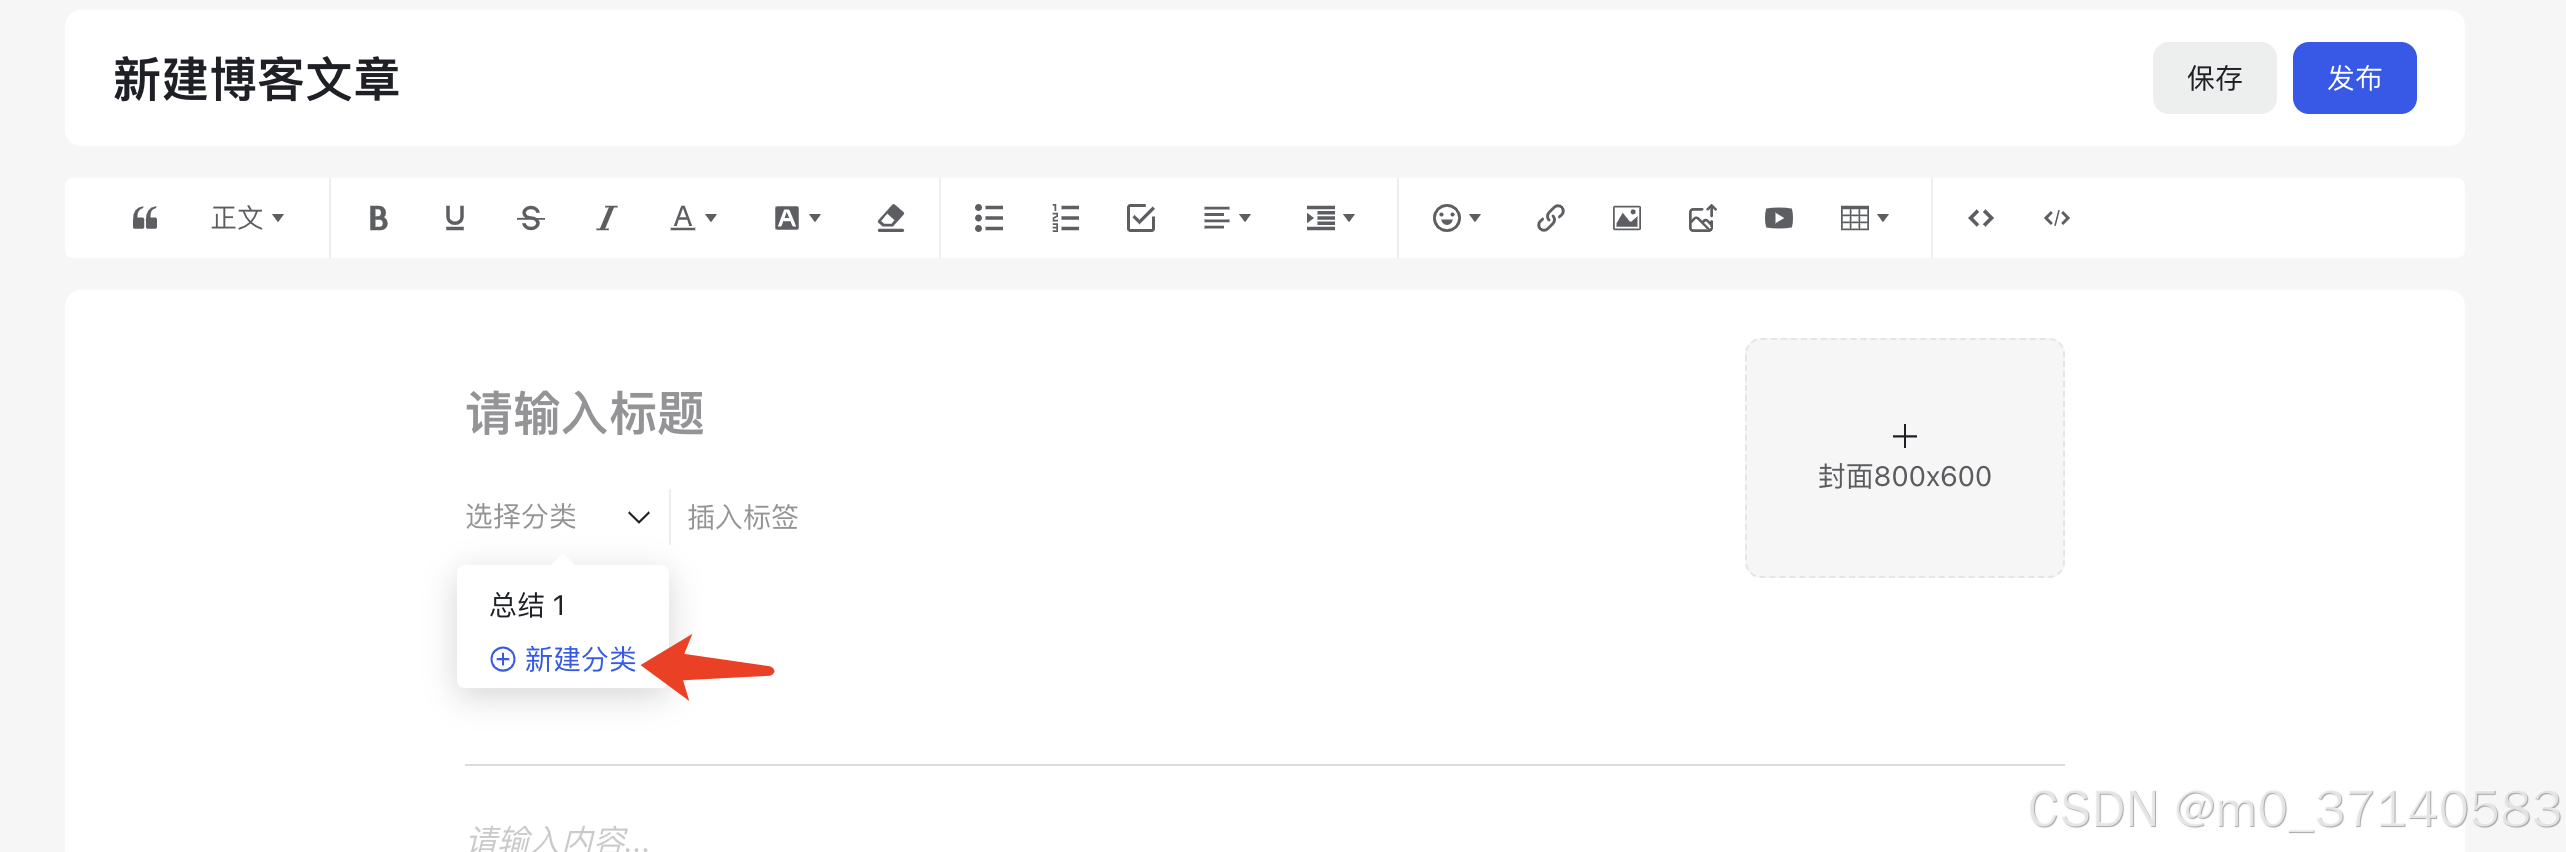Open the 正文 heading style dropdown

pyautogui.click(x=247, y=218)
